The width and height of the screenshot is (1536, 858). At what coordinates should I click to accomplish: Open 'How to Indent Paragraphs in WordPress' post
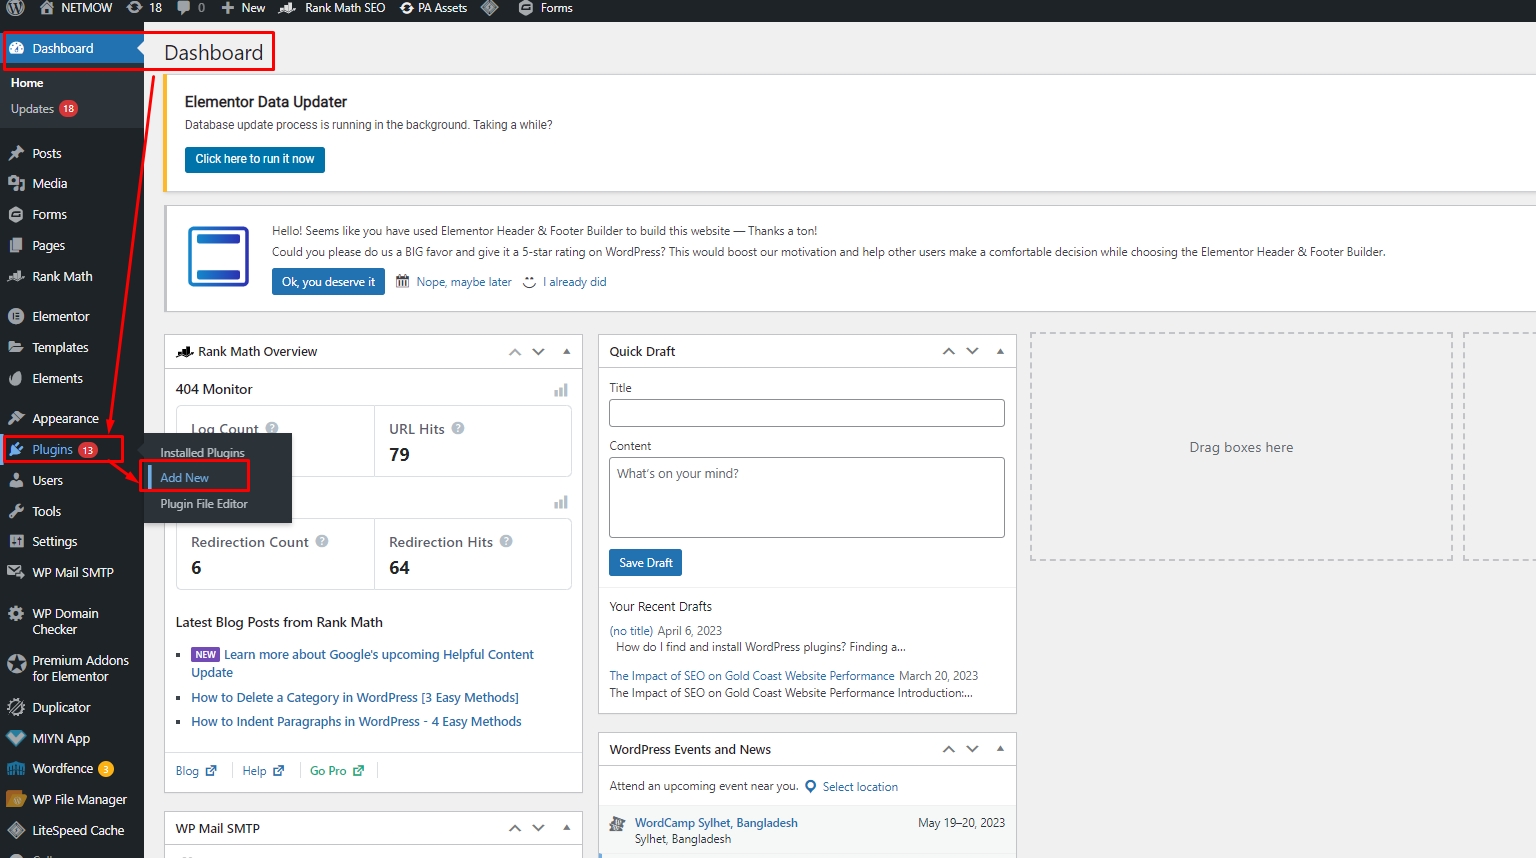[x=356, y=722]
